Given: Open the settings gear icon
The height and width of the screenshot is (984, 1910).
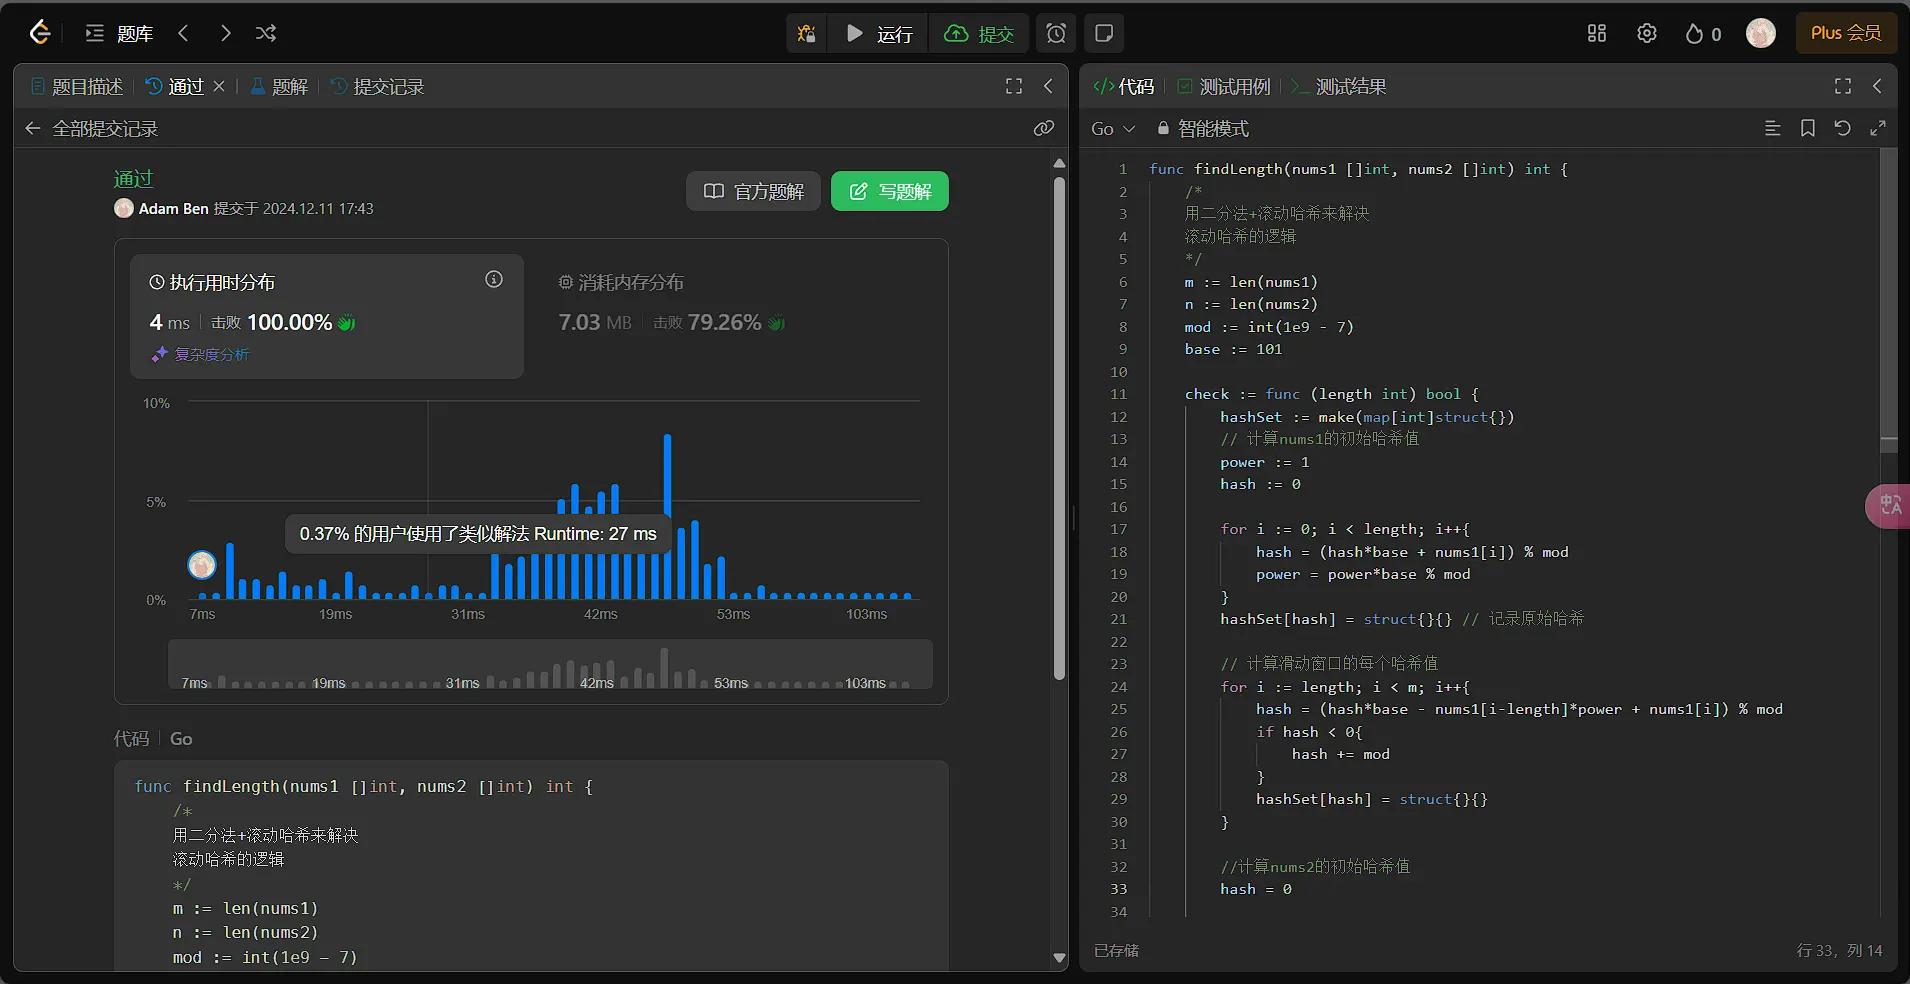Looking at the screenshot, I should 1647,33.
